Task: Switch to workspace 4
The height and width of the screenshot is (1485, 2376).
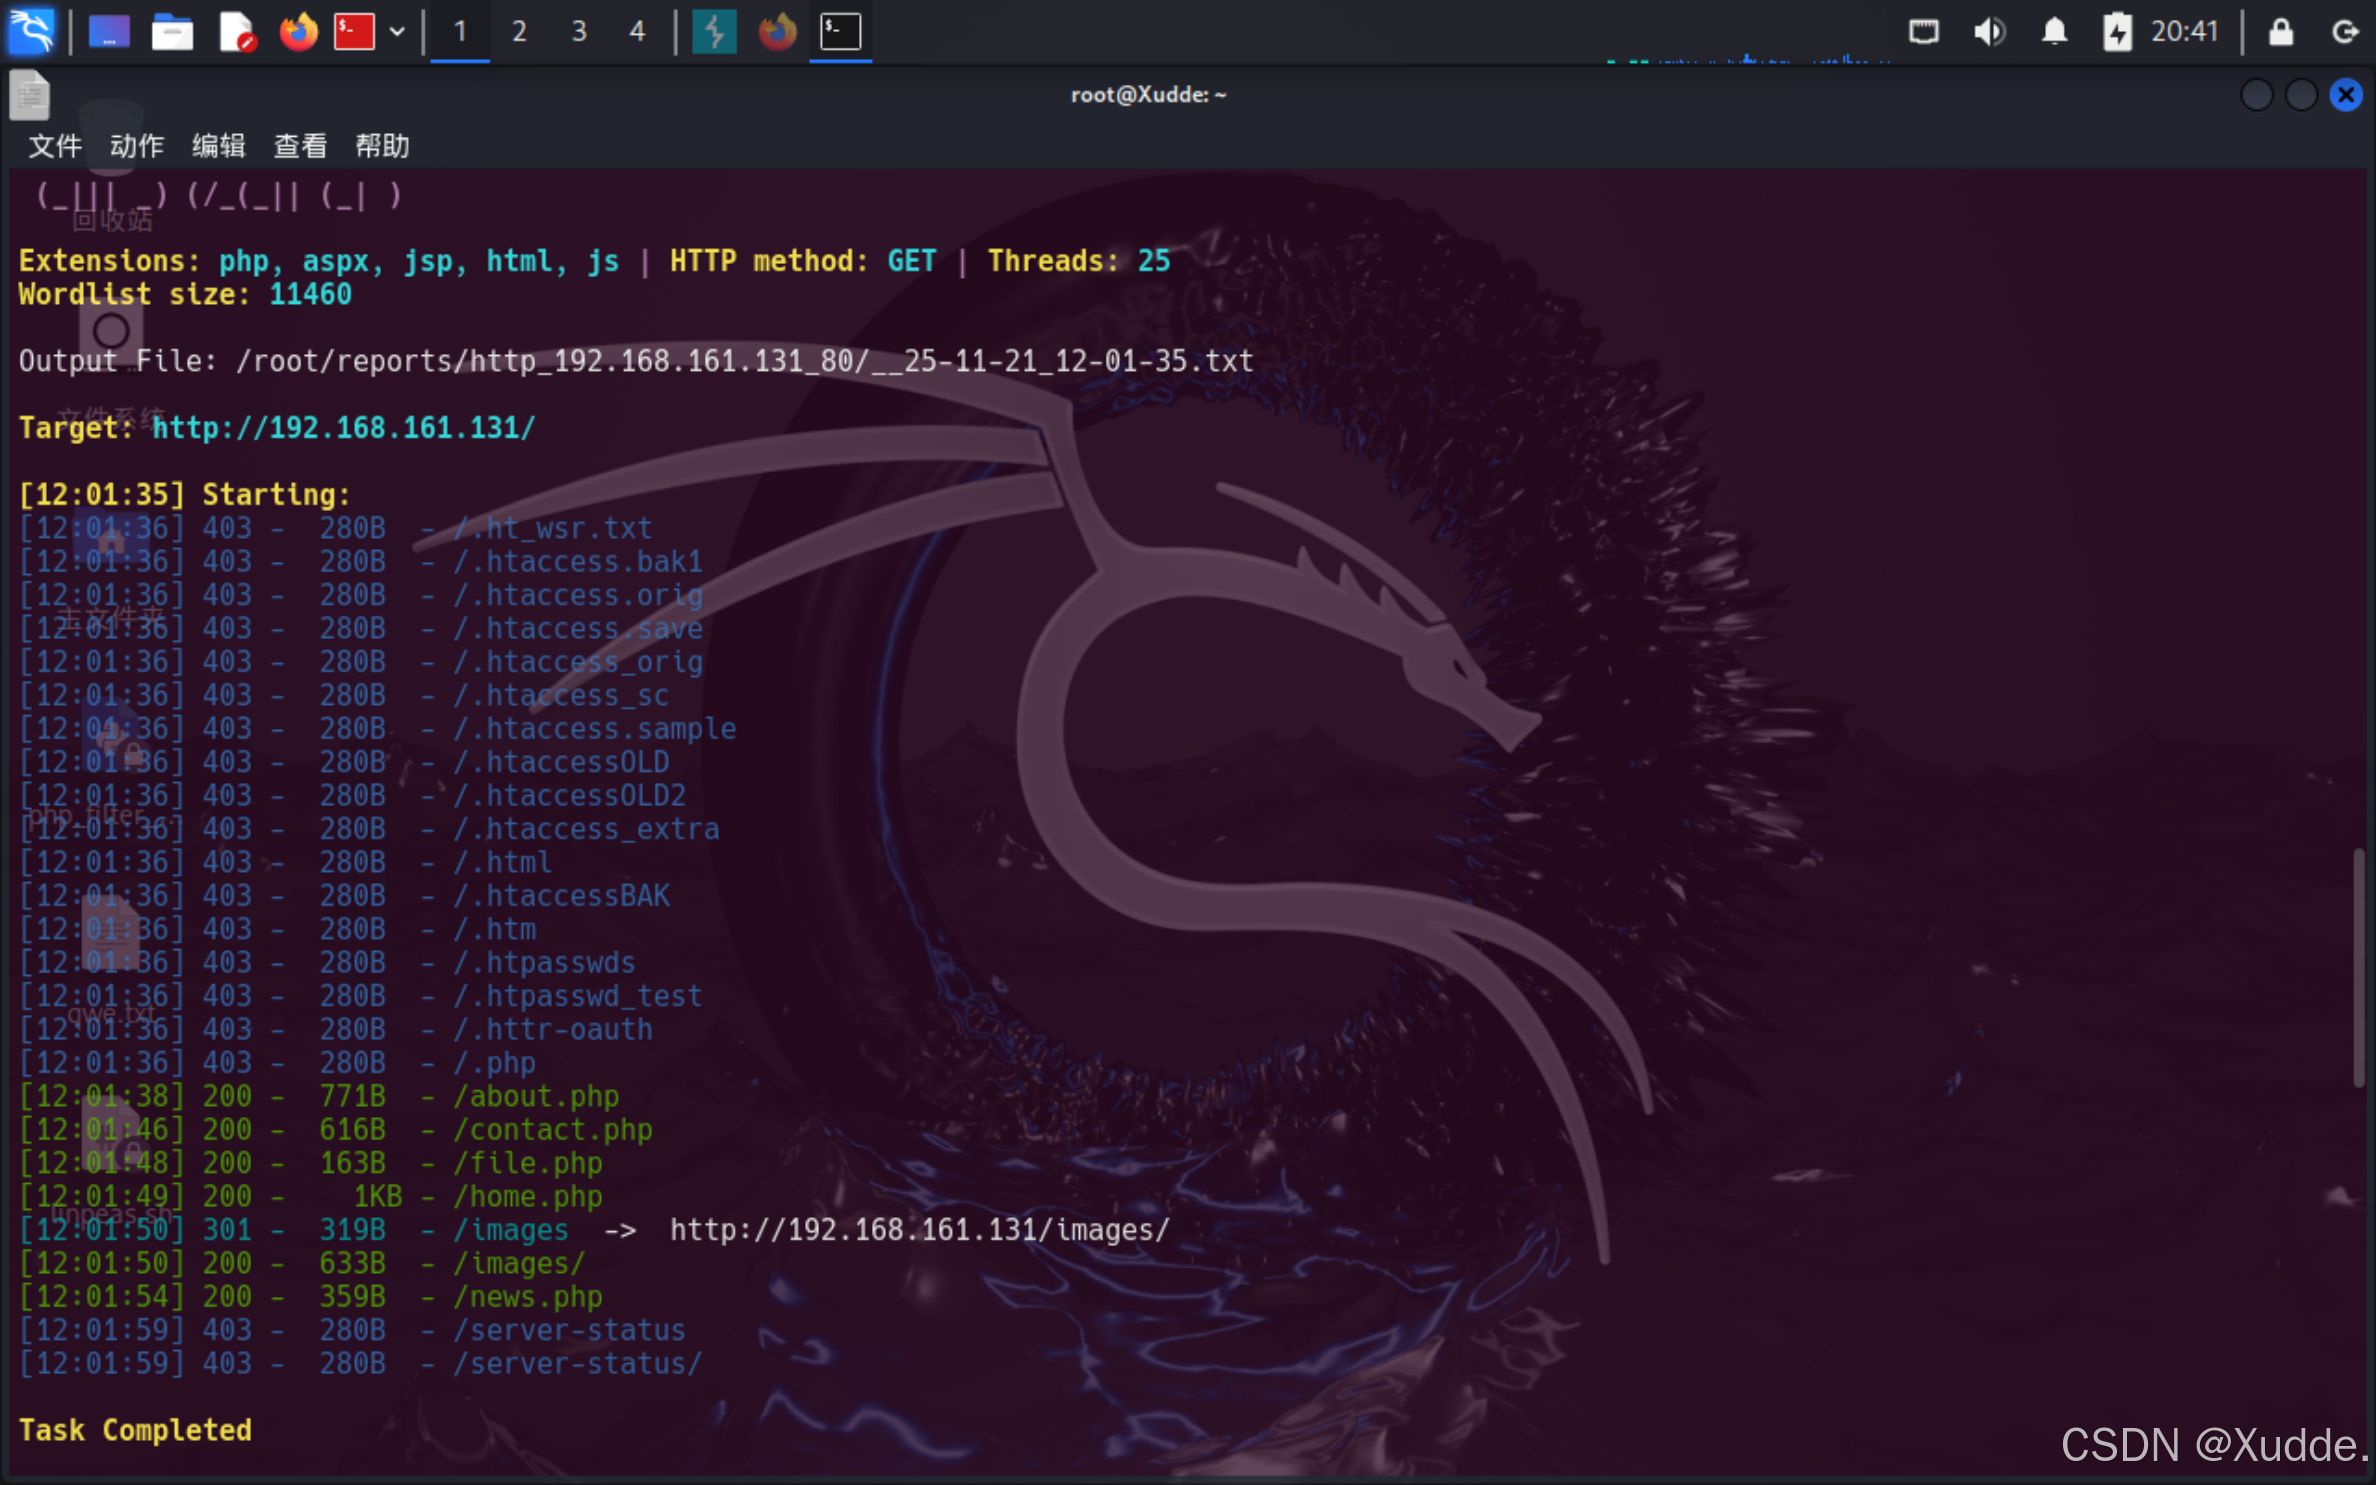Action: (637, 31)
